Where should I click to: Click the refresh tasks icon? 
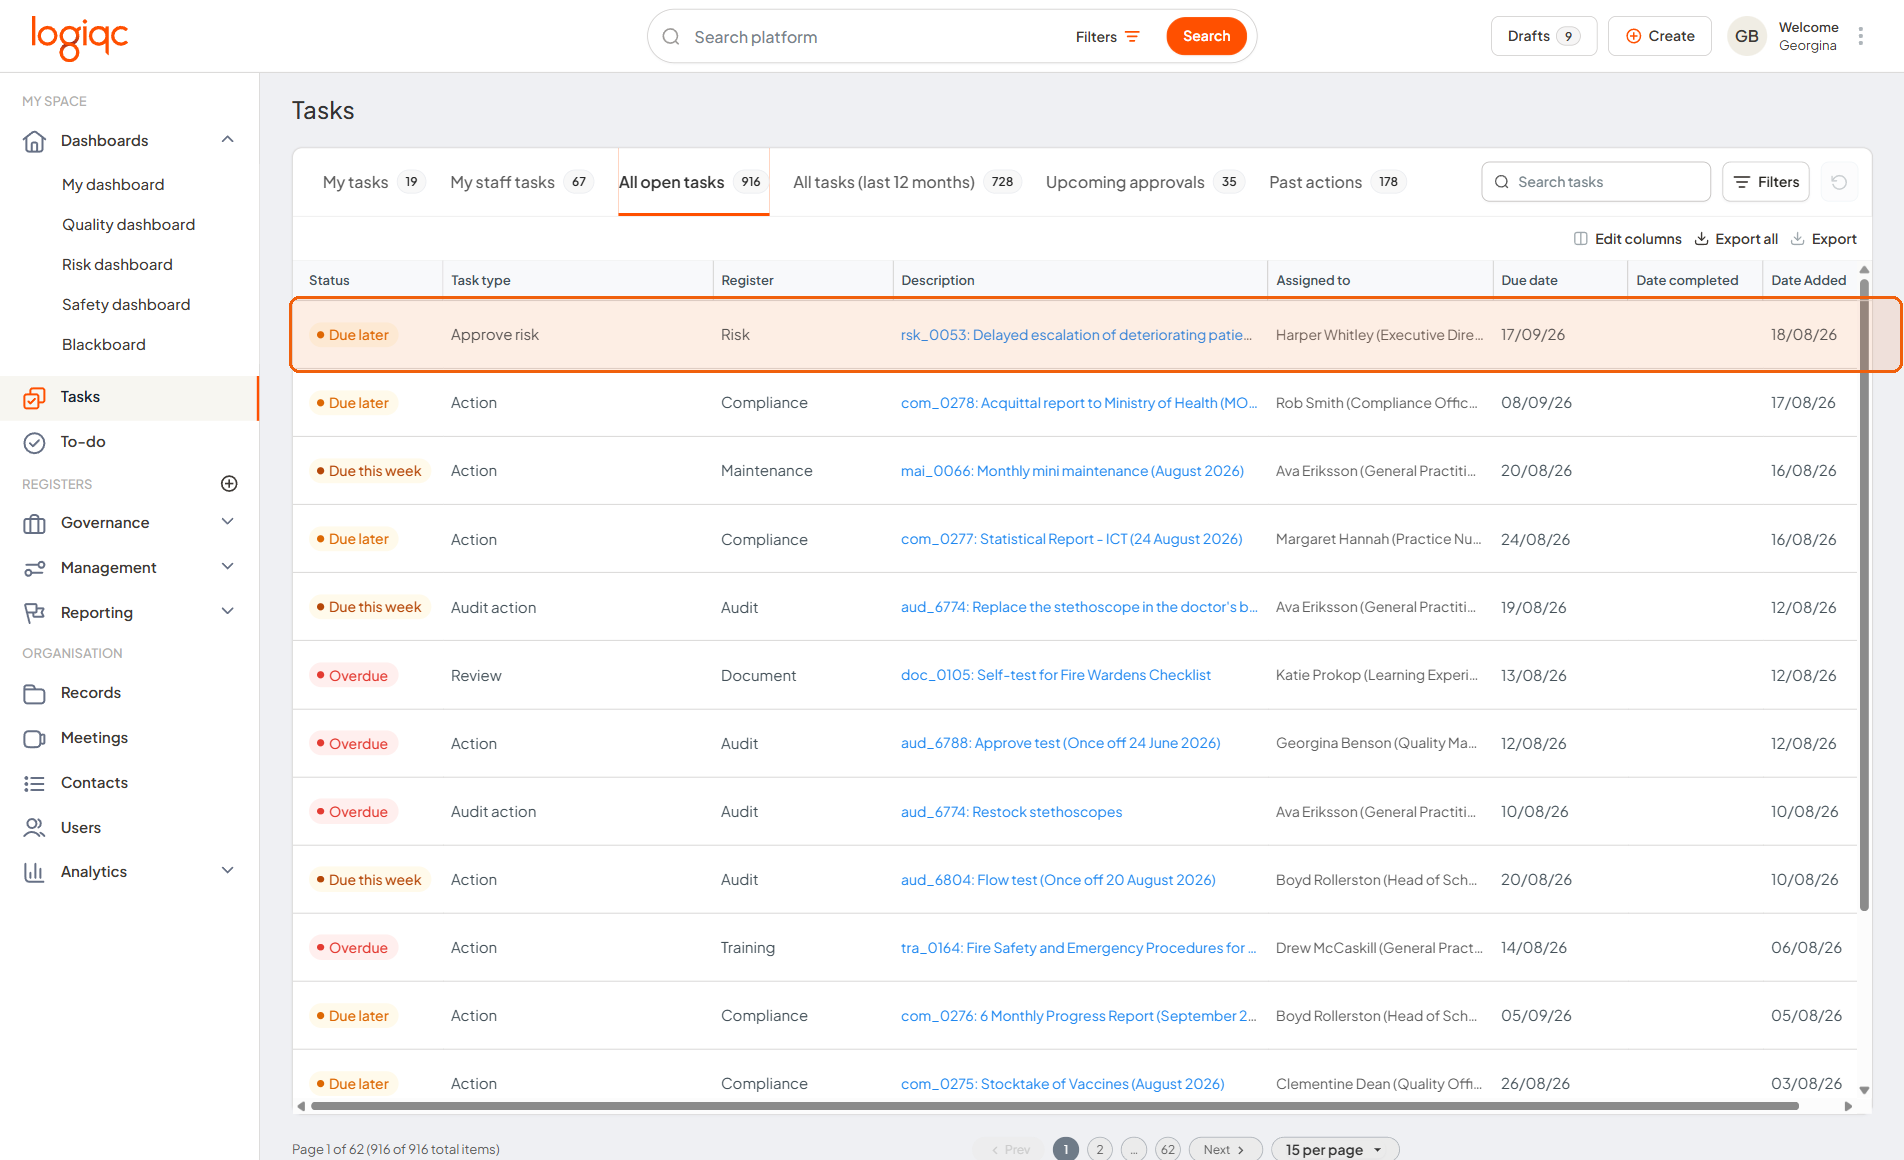pos(1839,182)
